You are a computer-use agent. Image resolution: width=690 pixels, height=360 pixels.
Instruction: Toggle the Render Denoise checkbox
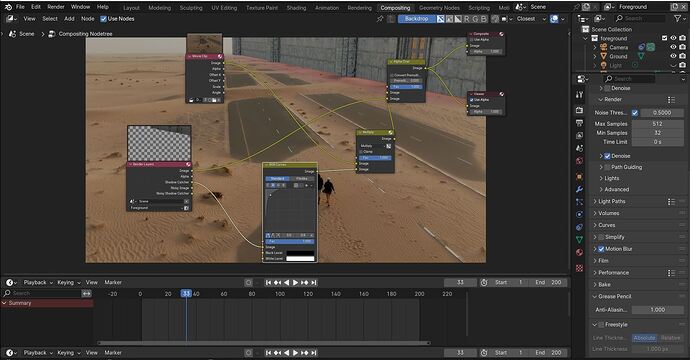pos(607,156)
